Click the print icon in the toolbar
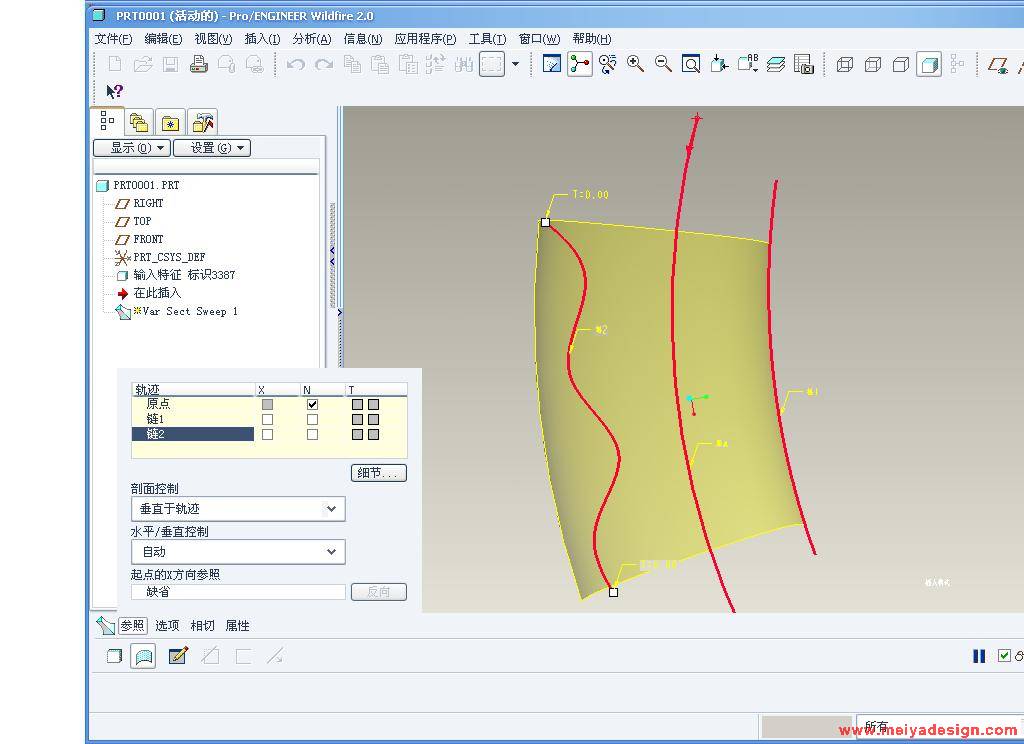 (198, 64)
